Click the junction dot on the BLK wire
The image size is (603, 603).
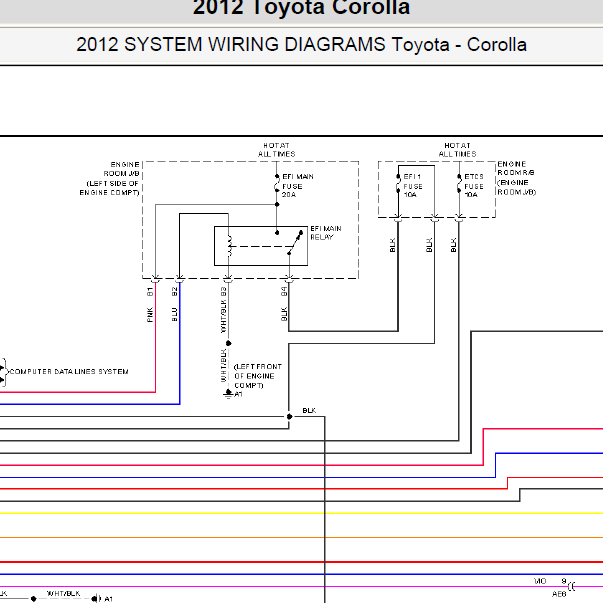coord(290,416)
